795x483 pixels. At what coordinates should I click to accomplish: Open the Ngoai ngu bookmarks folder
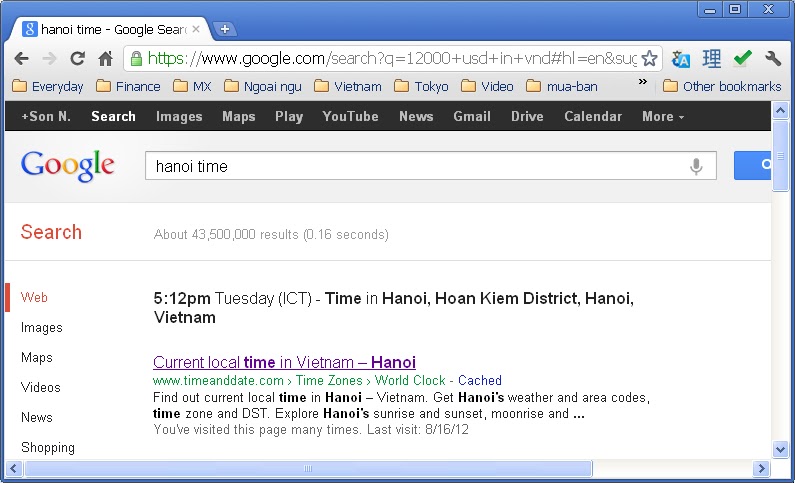click(x=263, y=87)
